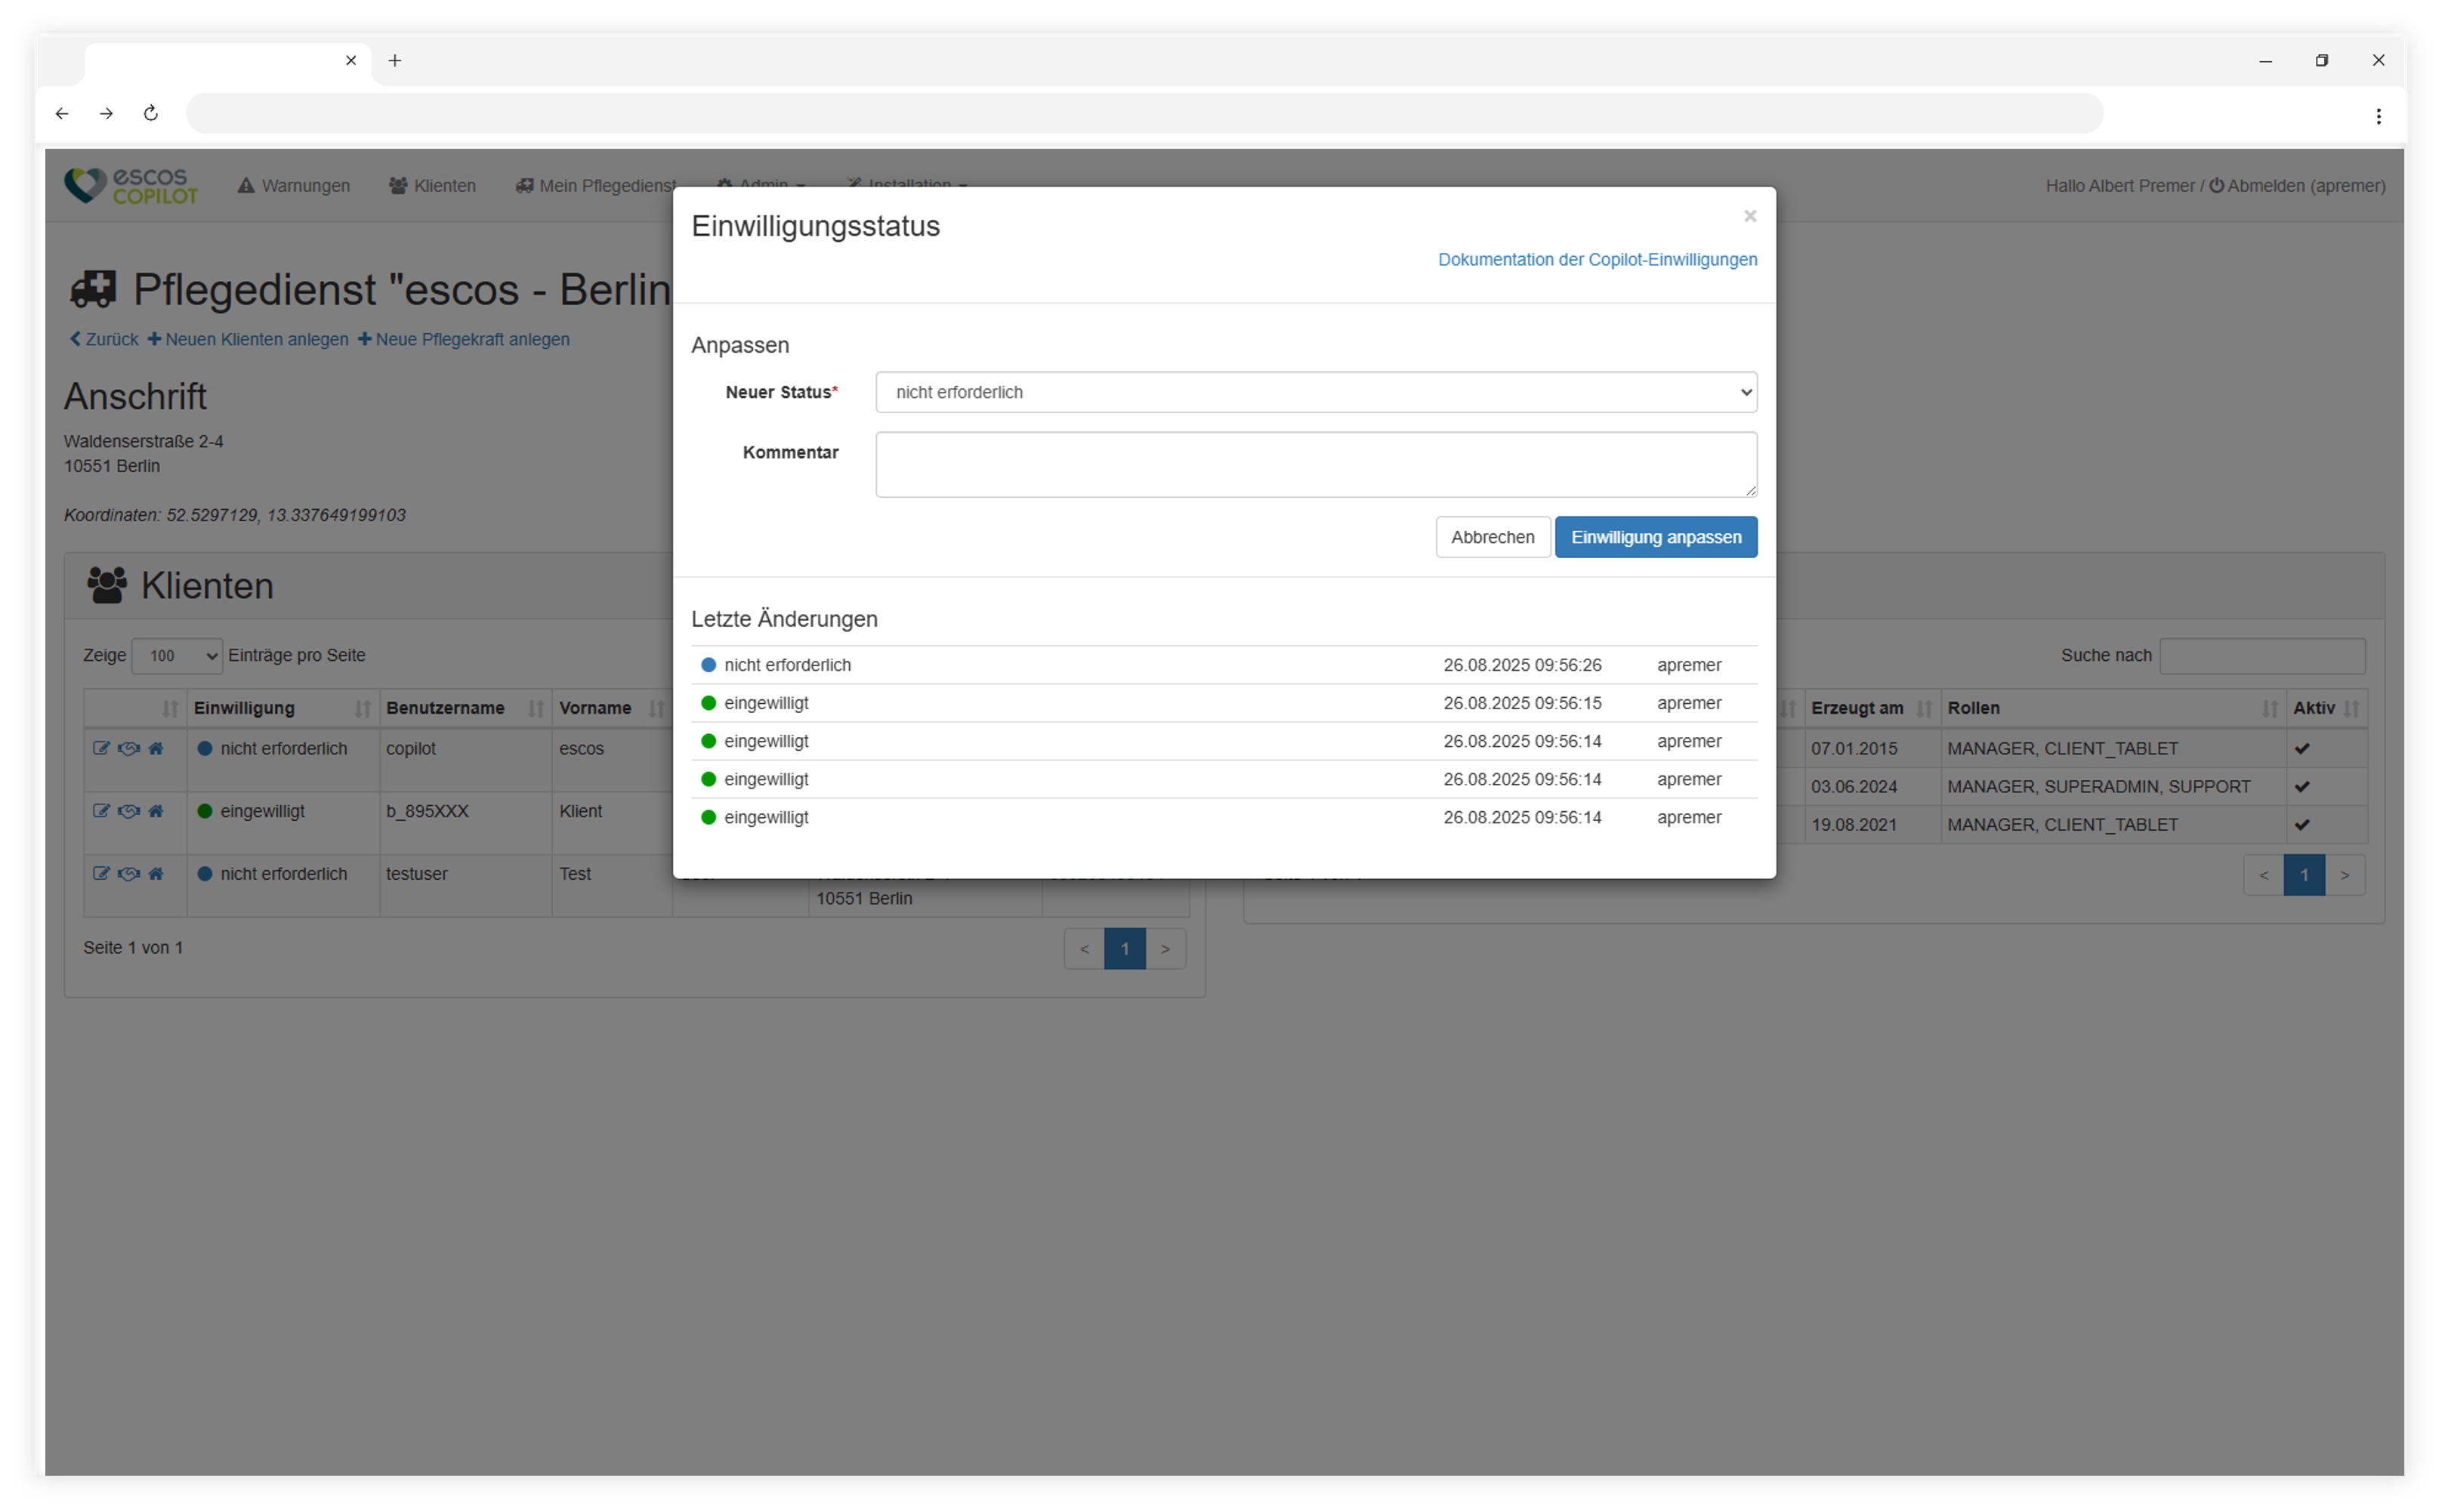
Task: Click the Klienten table next page button
Action: click(x=1166, y=949)
